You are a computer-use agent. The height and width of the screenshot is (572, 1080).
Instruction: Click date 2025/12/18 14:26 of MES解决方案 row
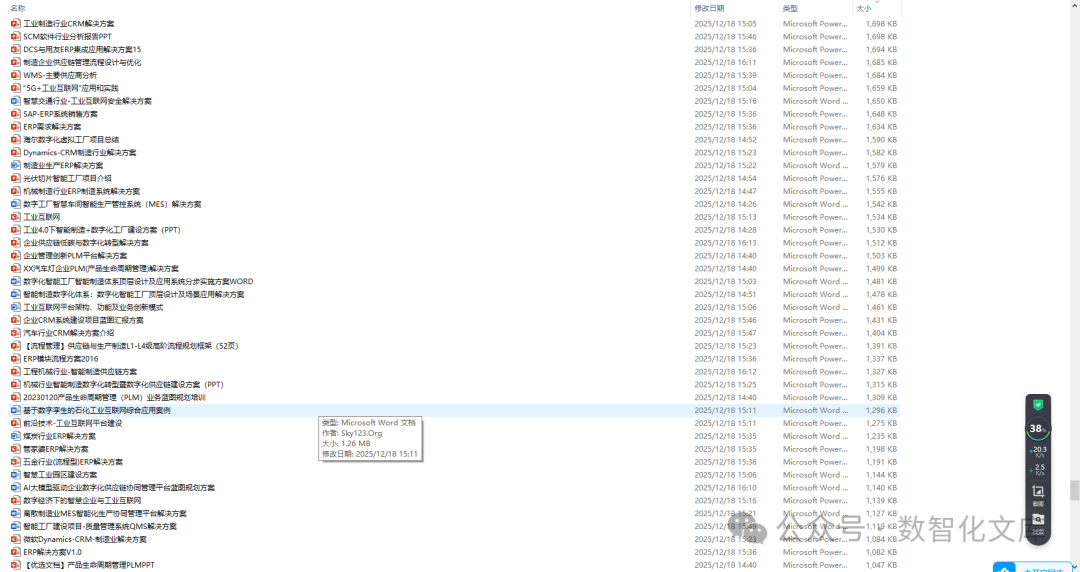[725, 204]
